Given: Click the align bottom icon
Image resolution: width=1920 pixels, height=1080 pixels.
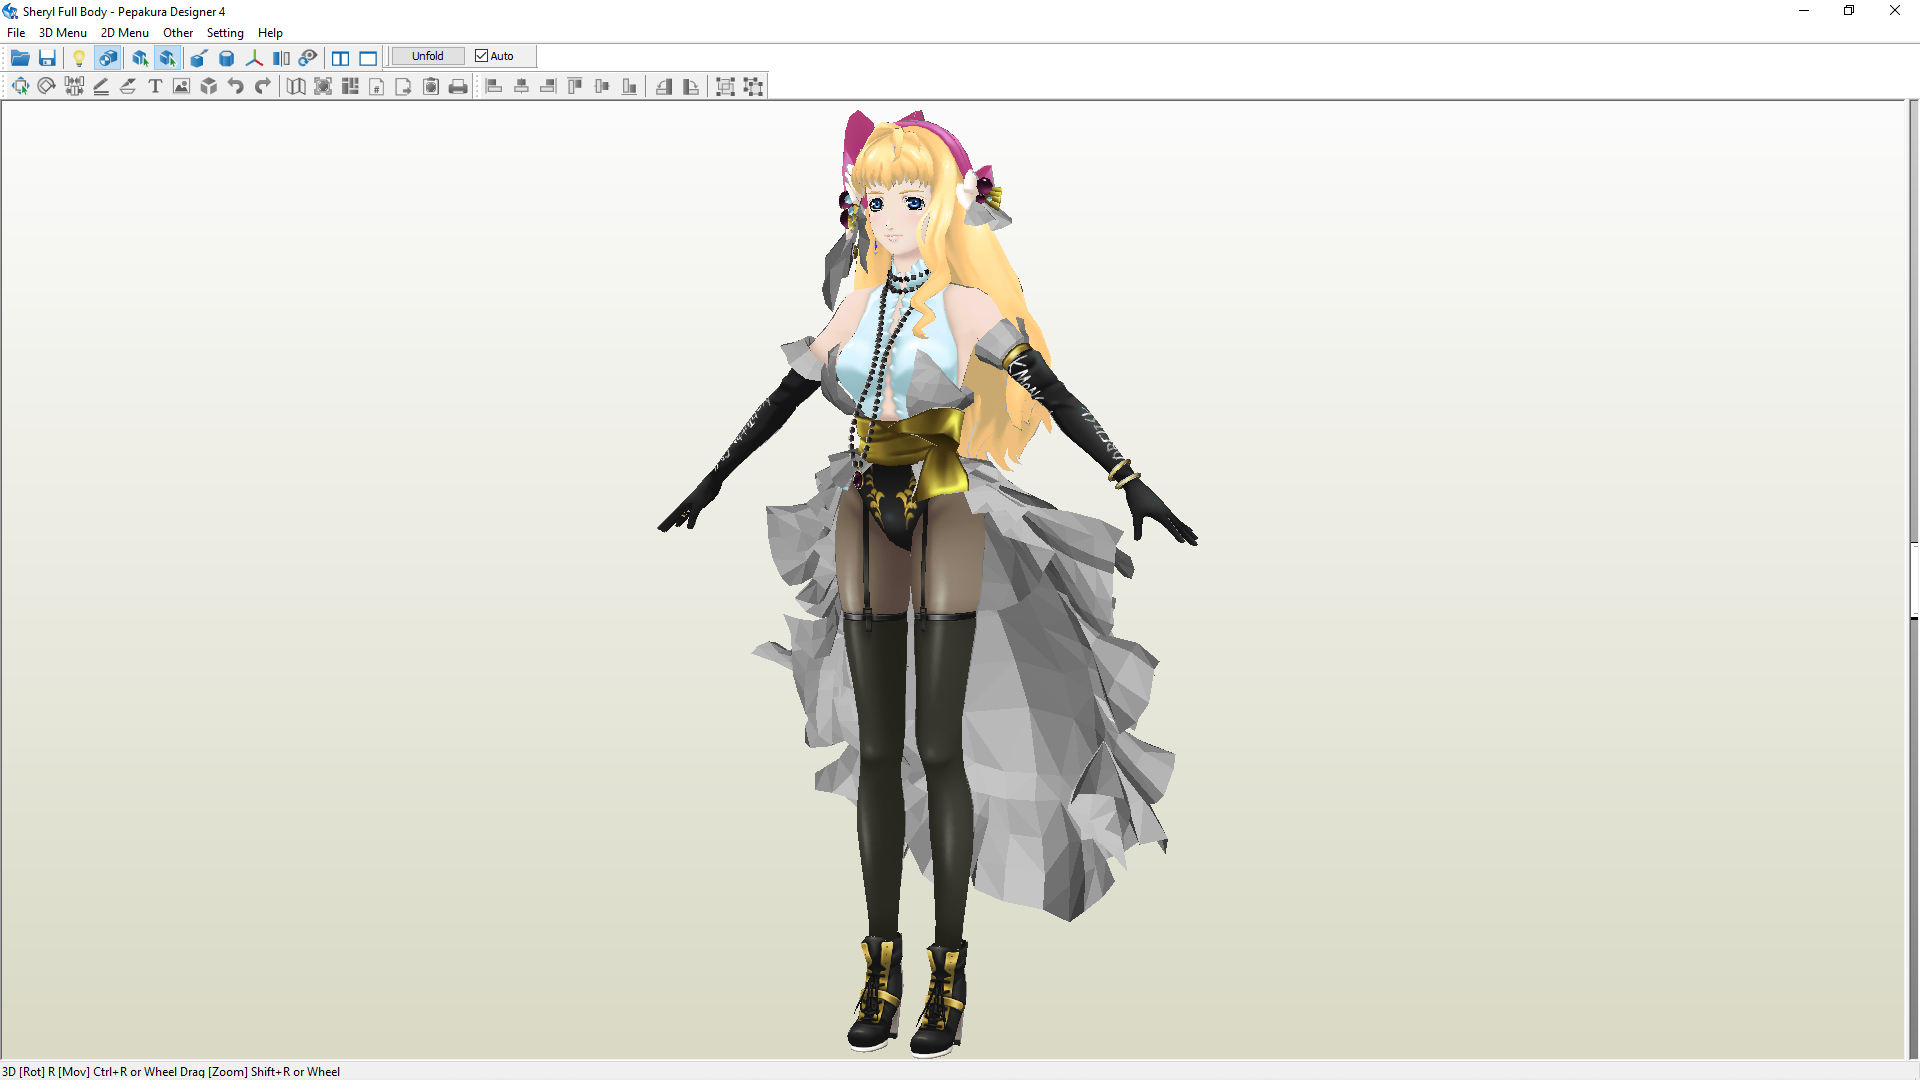Looking at the screenshot, I should point(629,86).
